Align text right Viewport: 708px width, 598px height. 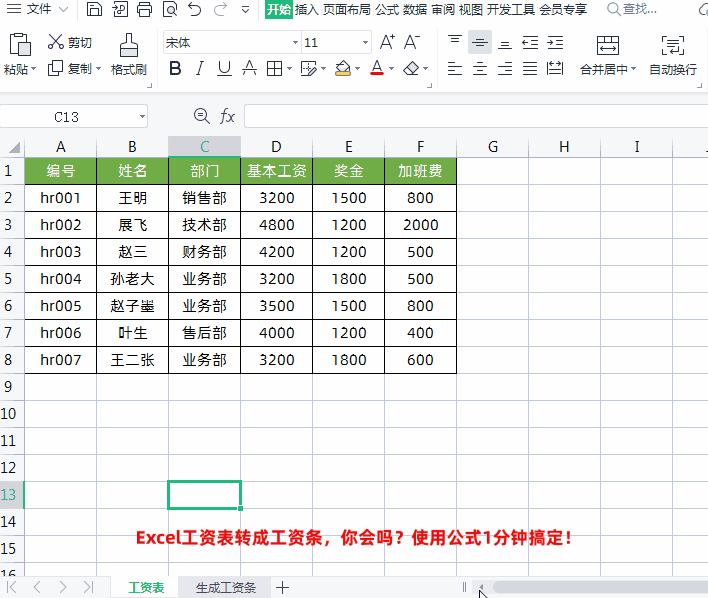[505, 69]
